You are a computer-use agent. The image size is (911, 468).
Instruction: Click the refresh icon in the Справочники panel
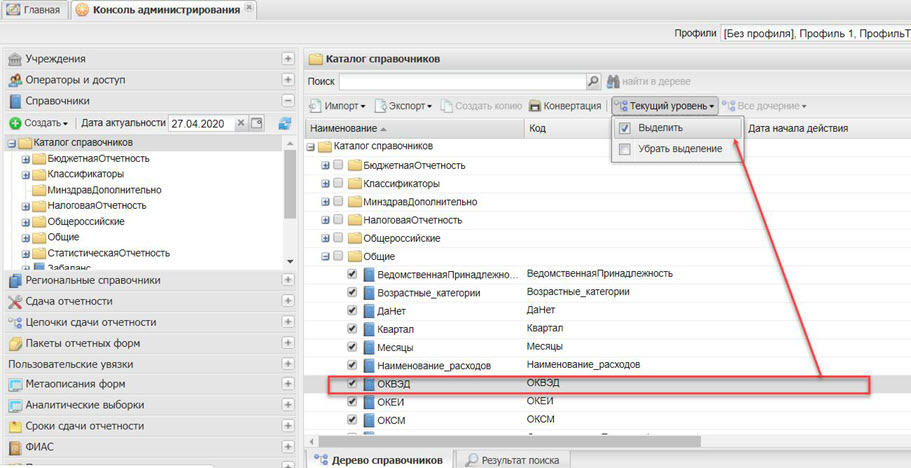tap(284, 123)
